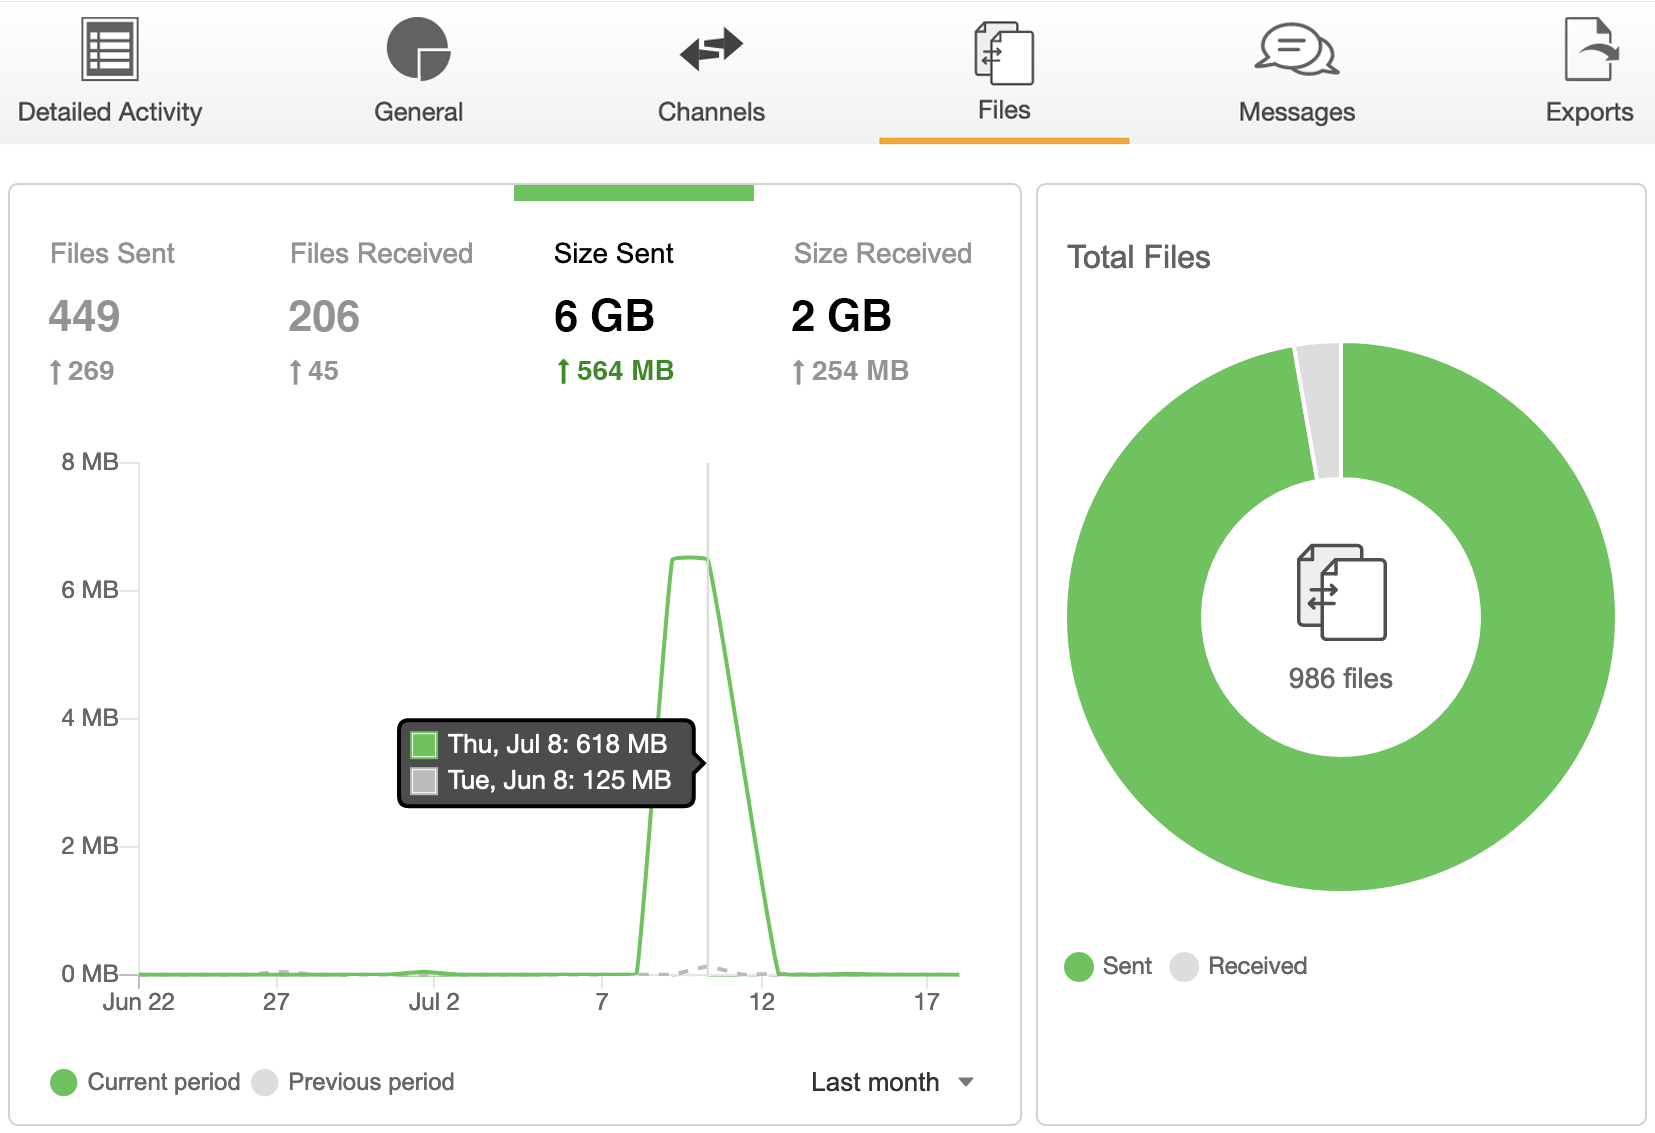The width and height of the screenshot is (1655, 1133).
Task: Open the Channels report
Action: [x=711, y=68]
